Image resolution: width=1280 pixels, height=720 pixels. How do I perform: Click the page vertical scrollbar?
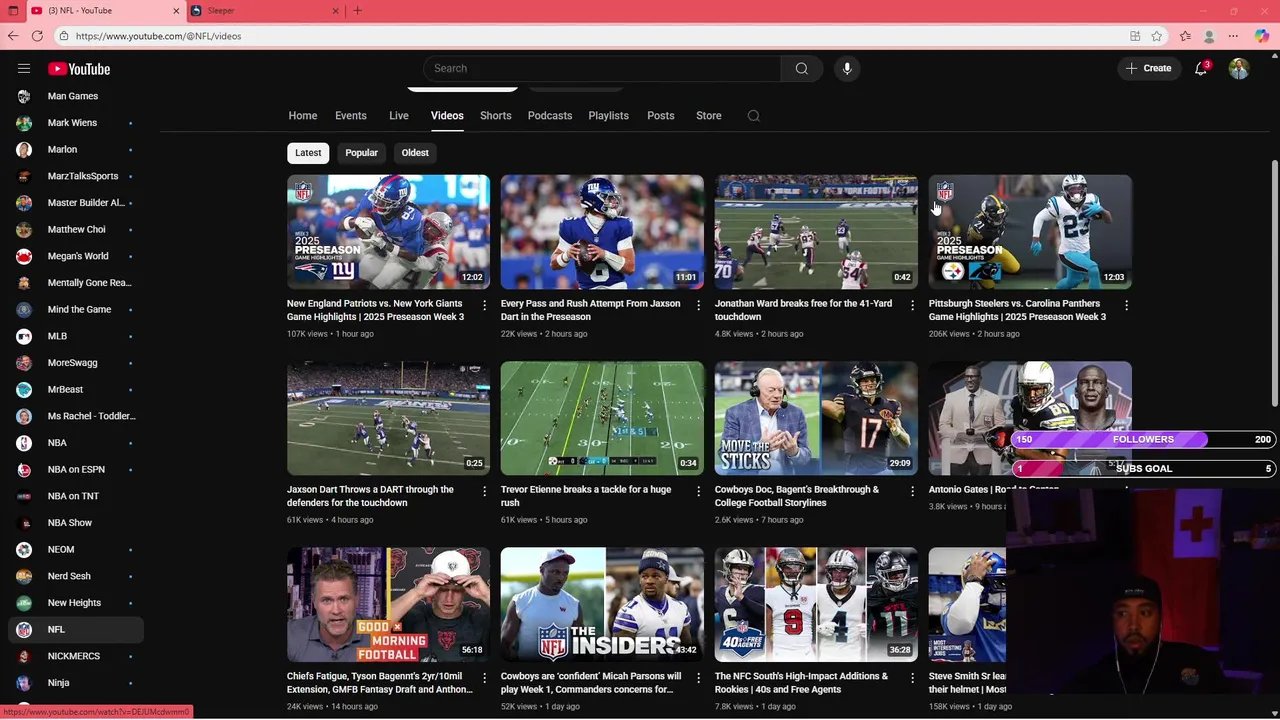1274,284
